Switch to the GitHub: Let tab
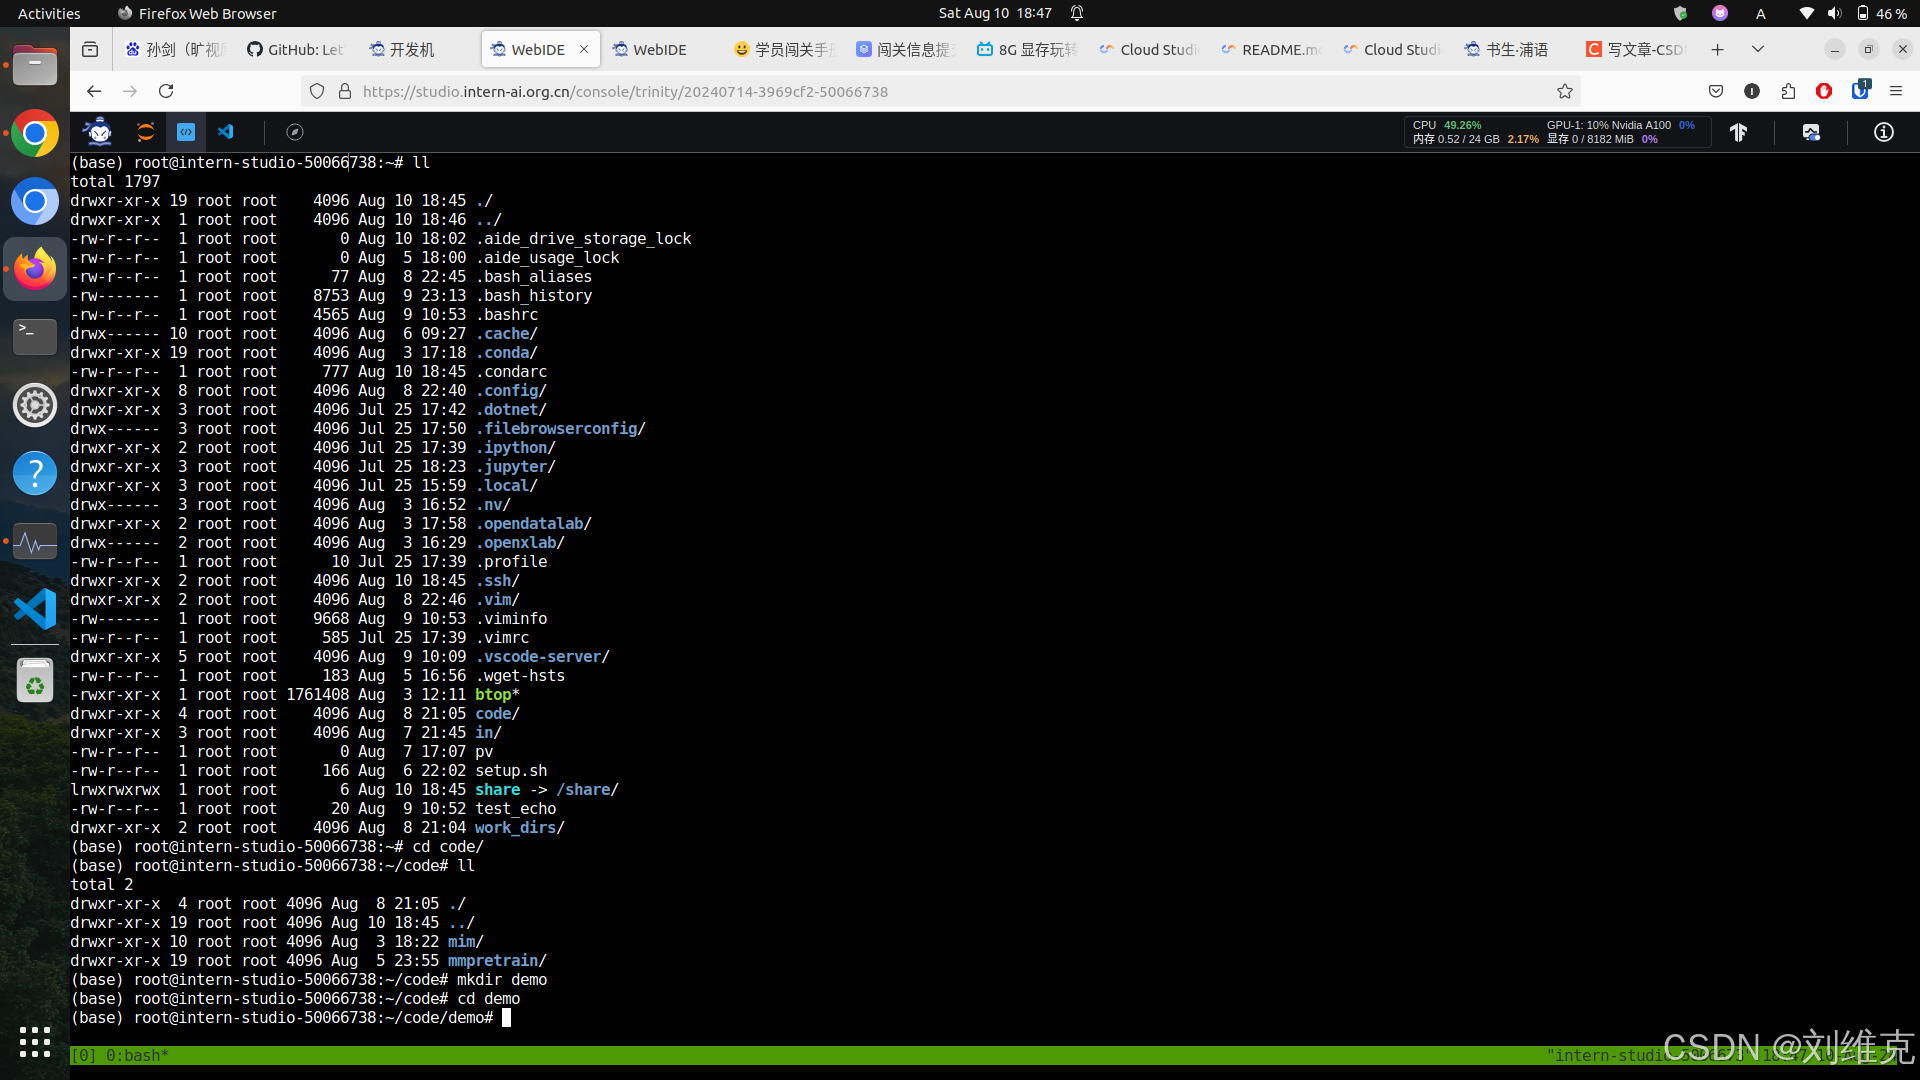Image resolution: width=1920 pixels, height=1080 pixels. click(295, 49)
